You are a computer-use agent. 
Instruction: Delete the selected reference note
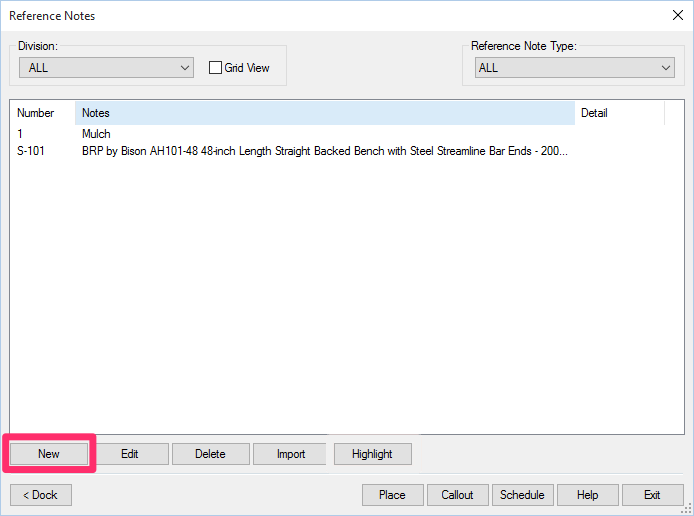pos(211,454)
